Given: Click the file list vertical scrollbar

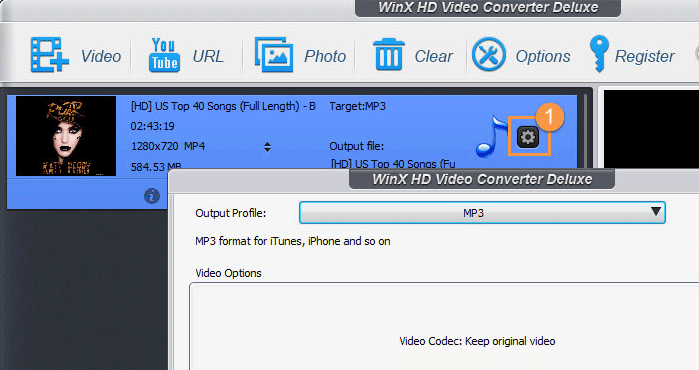Looking at the screenshot, I should tap(585, 131).
